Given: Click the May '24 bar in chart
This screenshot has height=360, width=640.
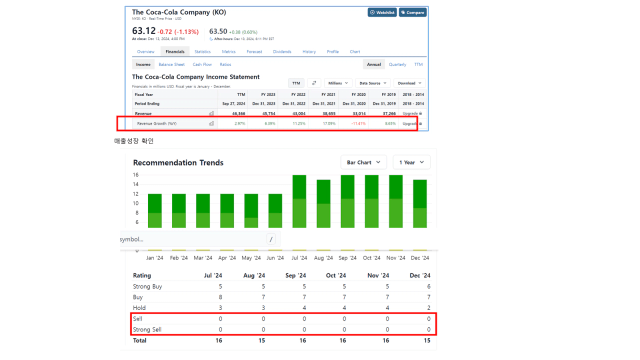Looking at the screenshot, I should tap(251, 211).
